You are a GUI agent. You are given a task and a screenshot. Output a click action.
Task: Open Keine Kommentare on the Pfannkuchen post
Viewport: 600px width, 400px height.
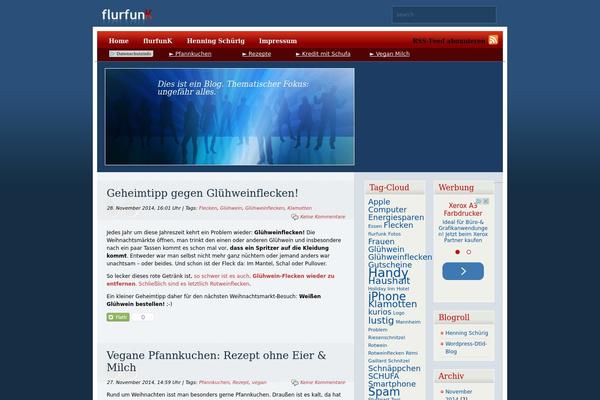click(x=323, y=382)
